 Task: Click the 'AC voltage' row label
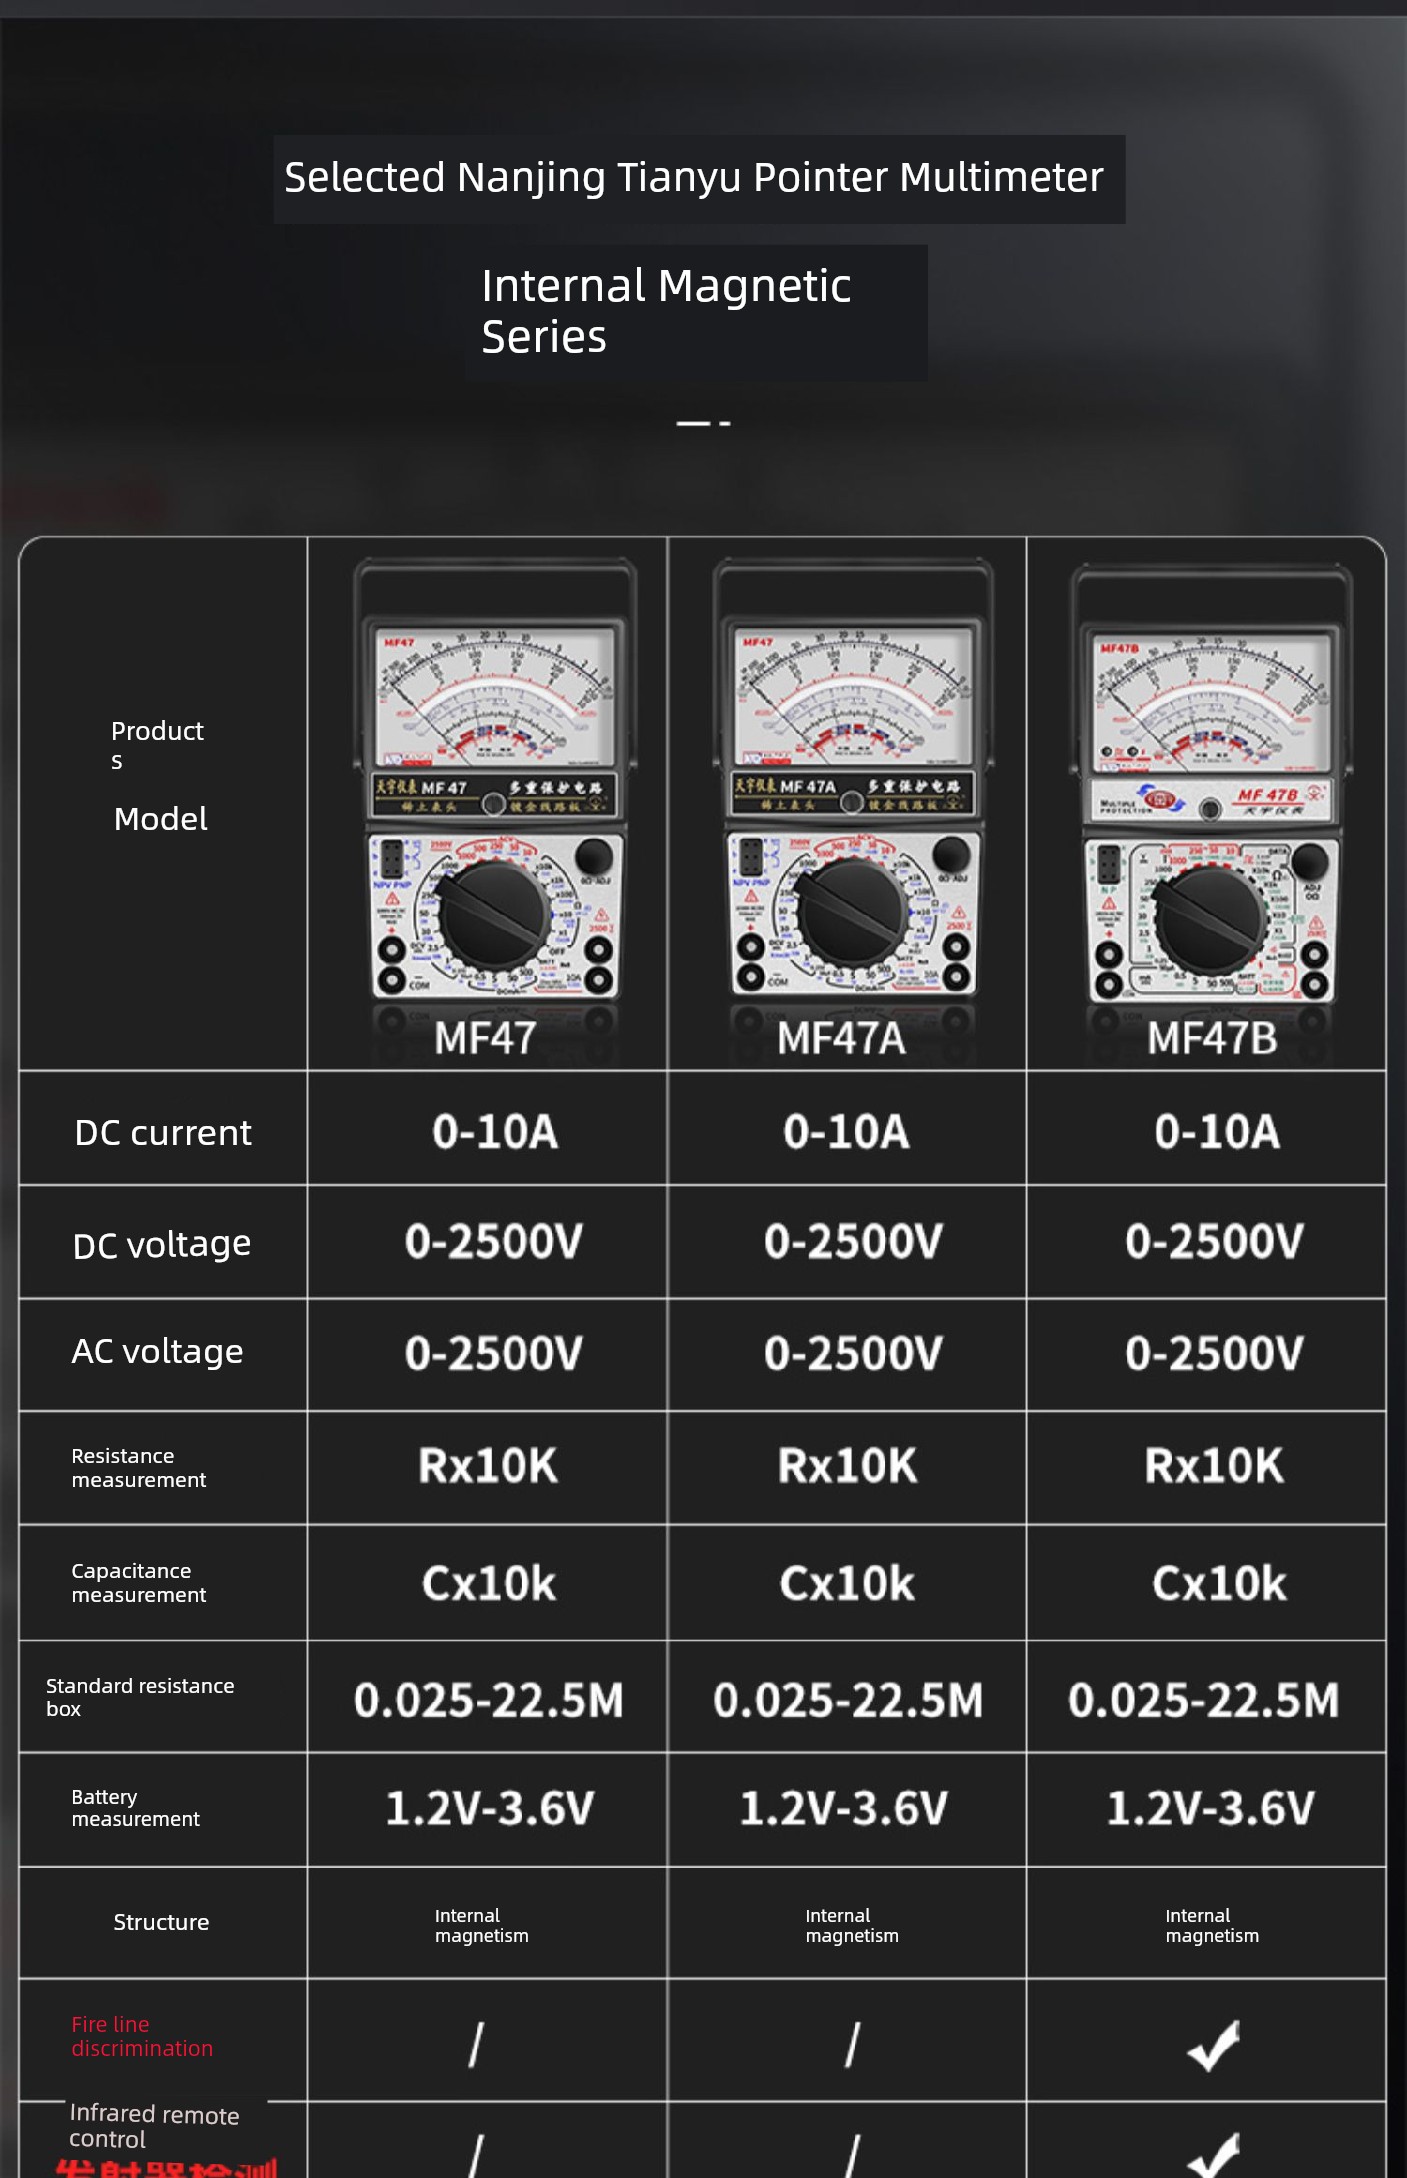click(157, 1351)
